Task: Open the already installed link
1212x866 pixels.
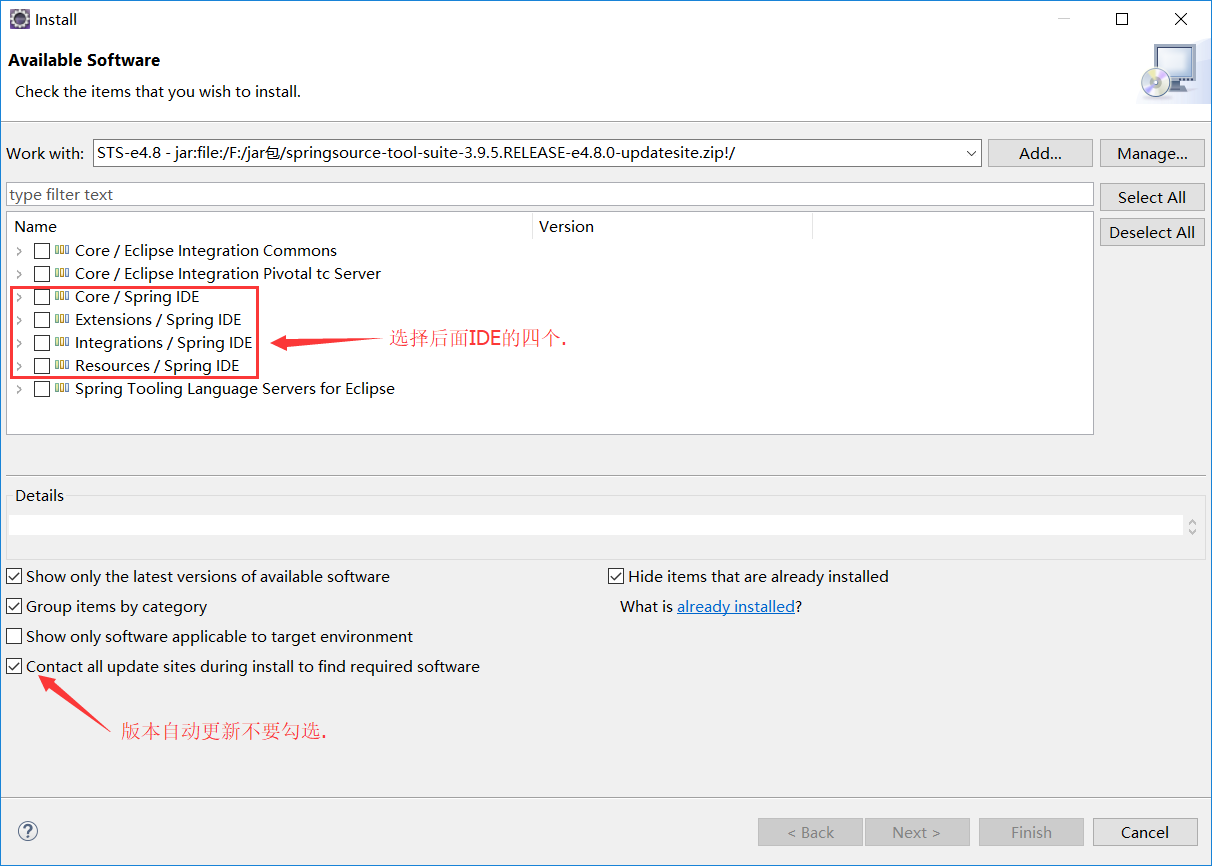Action: pos(736,606)
